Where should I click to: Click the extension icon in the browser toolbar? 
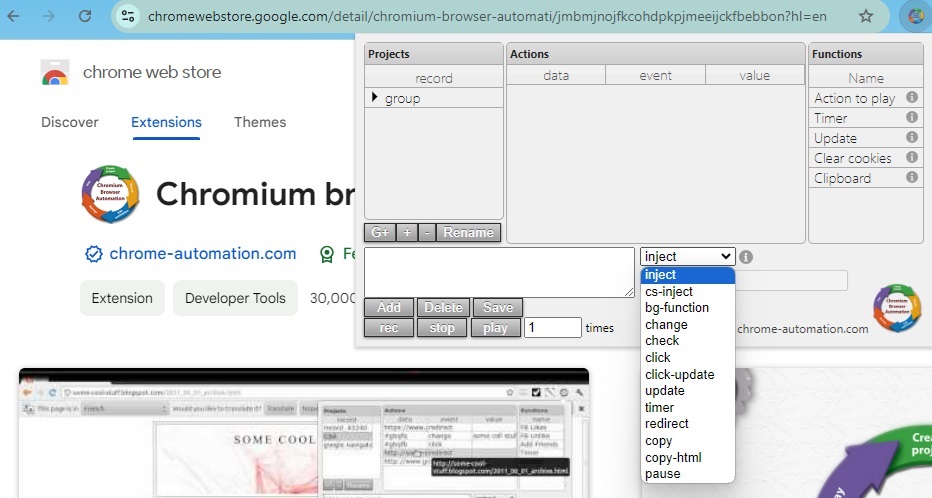915,16
